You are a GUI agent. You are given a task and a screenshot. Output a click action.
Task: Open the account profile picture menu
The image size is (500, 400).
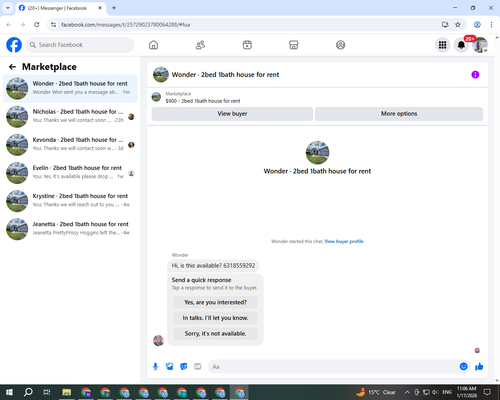coord(480,45)
